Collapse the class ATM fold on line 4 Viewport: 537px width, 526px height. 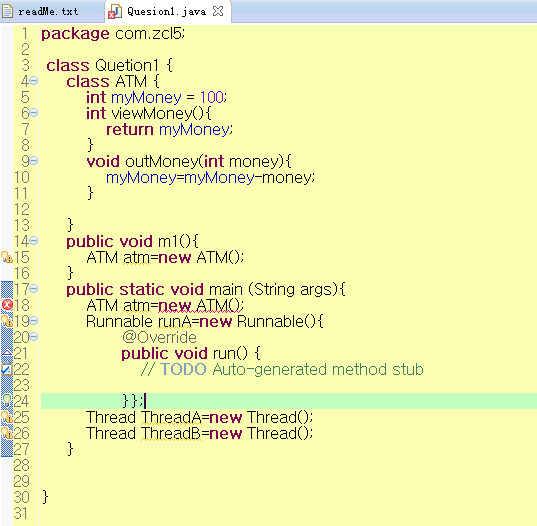pyautogui.click(x=34, y=81)
